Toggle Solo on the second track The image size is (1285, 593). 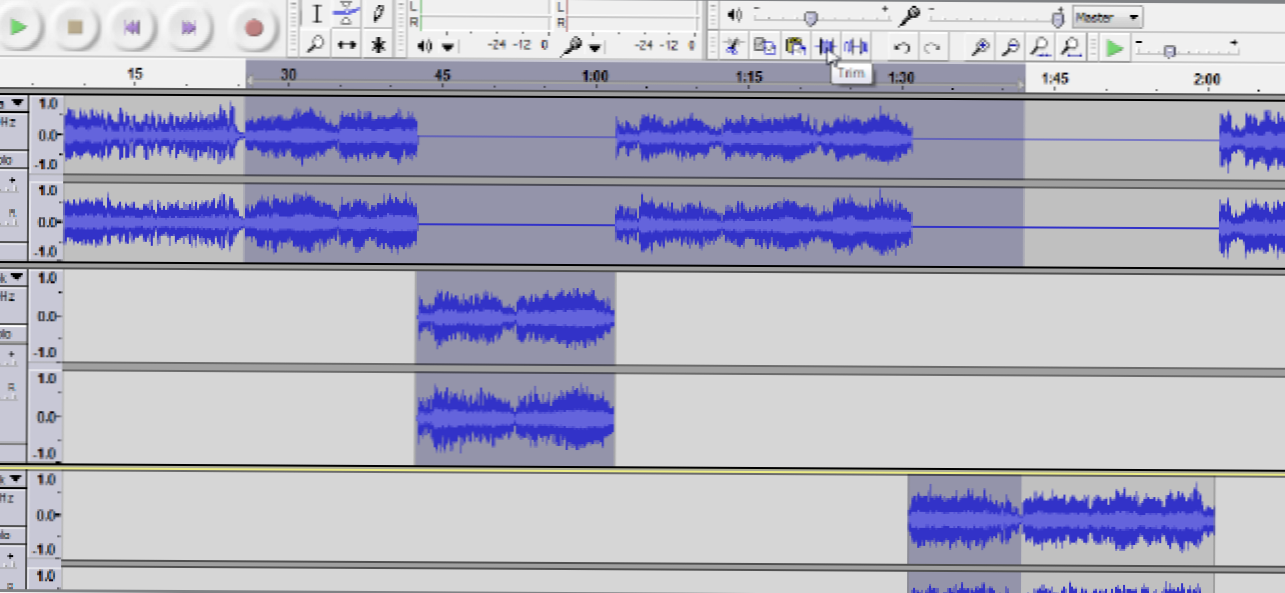pos(6,333)
